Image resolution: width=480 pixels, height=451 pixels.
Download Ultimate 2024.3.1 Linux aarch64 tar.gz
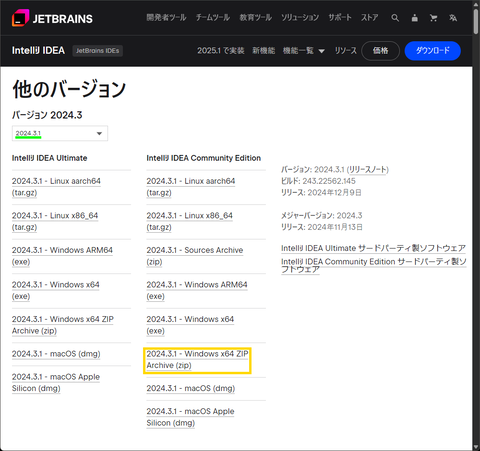(56, 187)
